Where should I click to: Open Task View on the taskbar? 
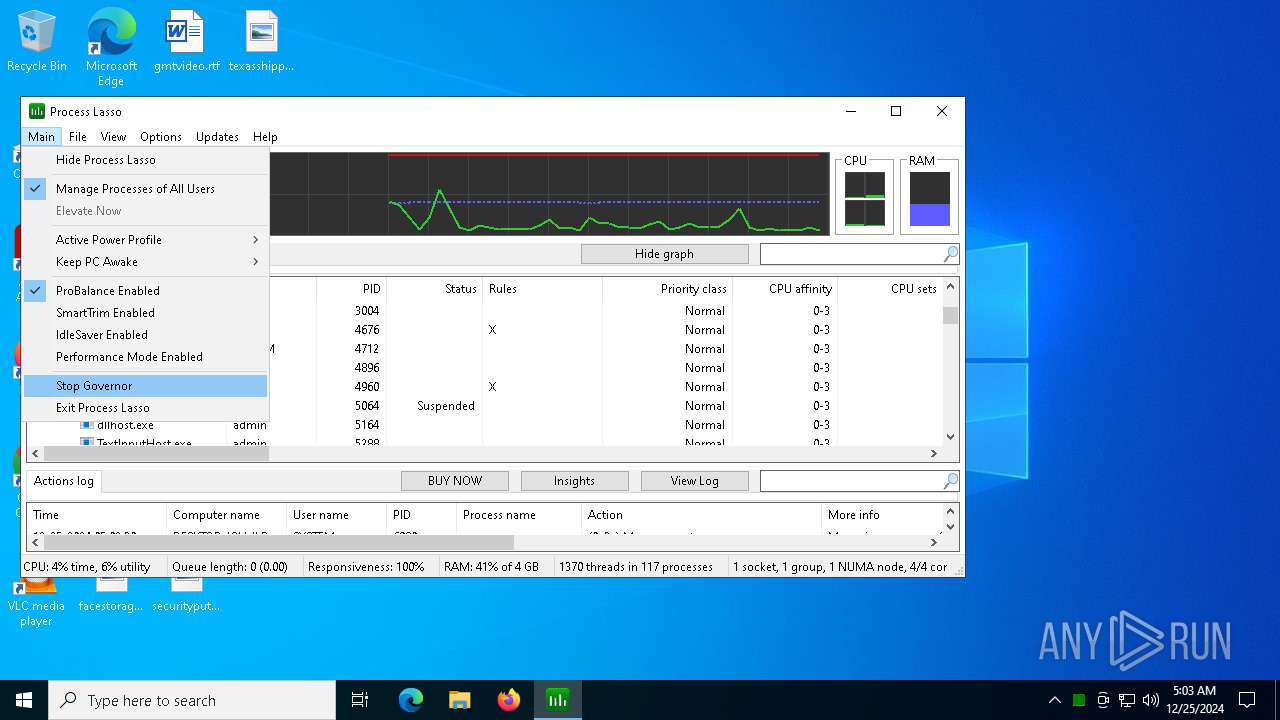pyautogui.click(x=360, y=700)
